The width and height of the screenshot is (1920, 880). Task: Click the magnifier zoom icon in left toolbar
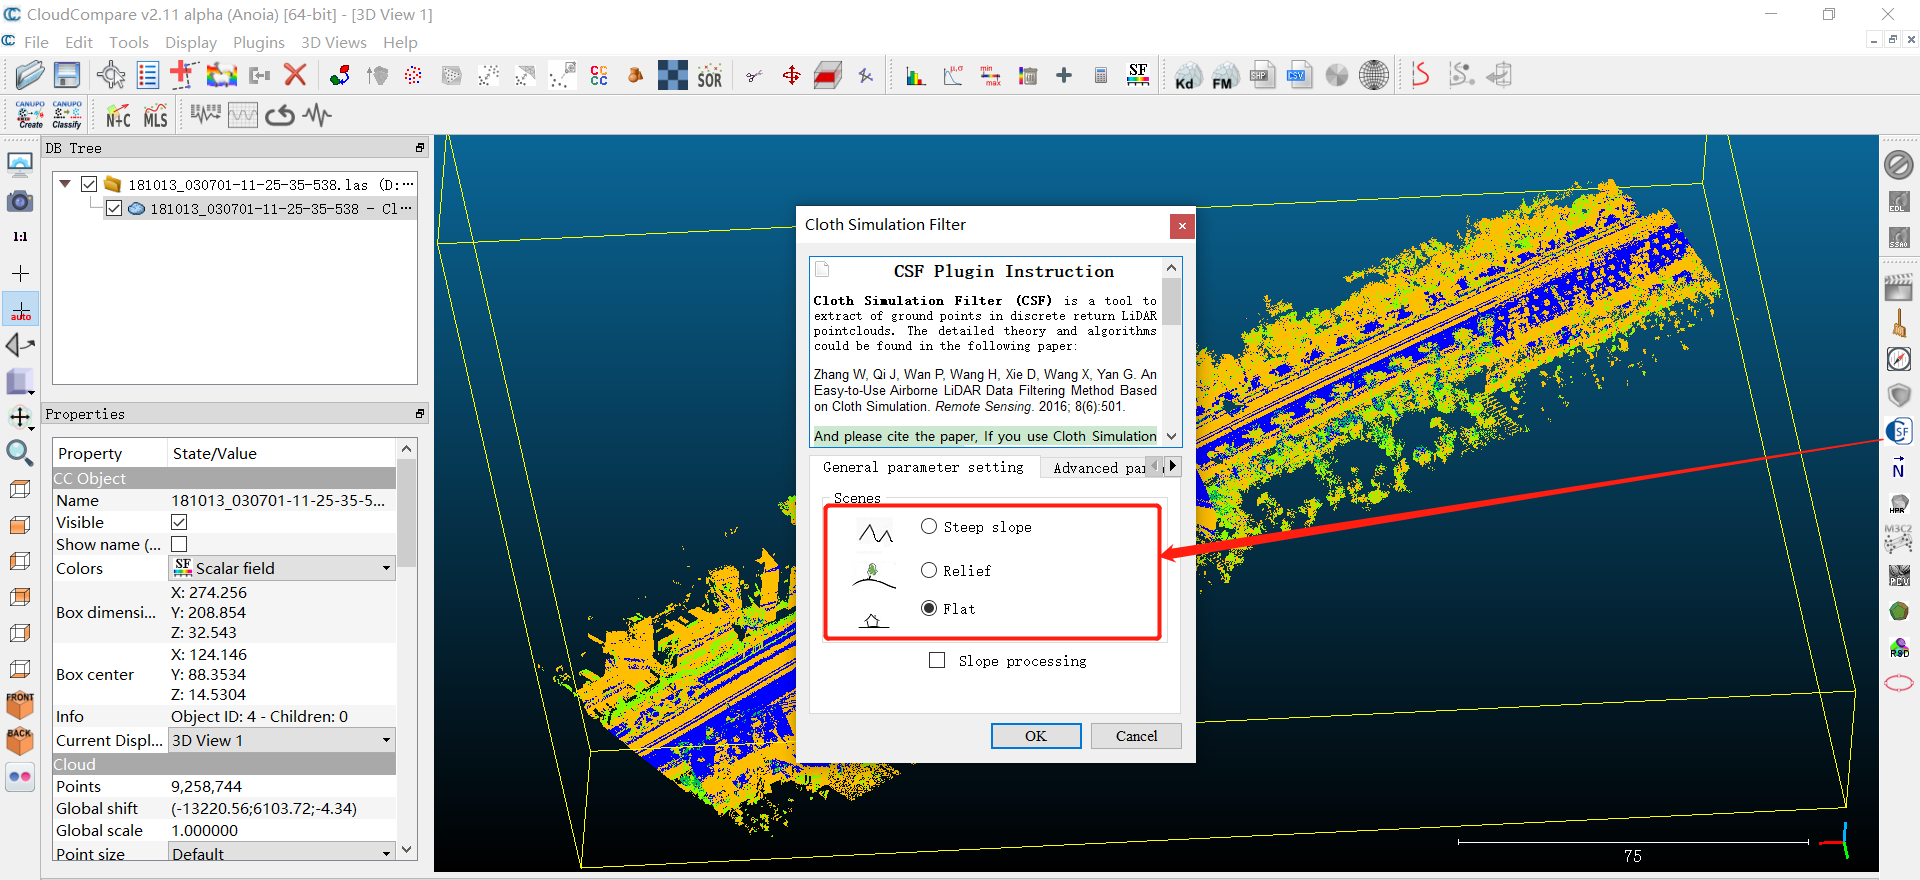[20, 453]
